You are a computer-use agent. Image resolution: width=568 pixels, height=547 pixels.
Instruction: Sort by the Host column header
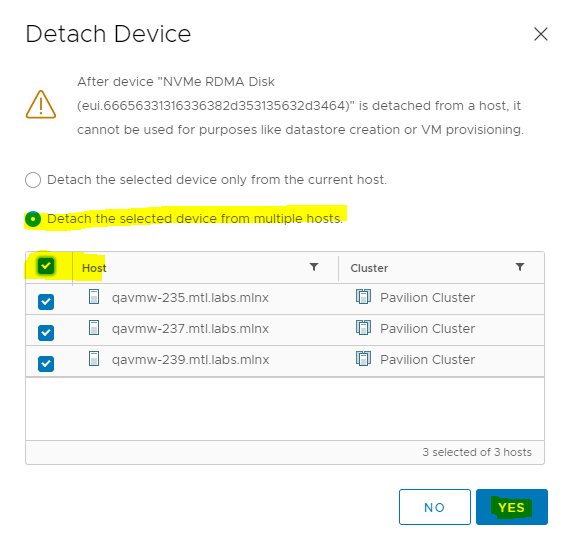94,268
